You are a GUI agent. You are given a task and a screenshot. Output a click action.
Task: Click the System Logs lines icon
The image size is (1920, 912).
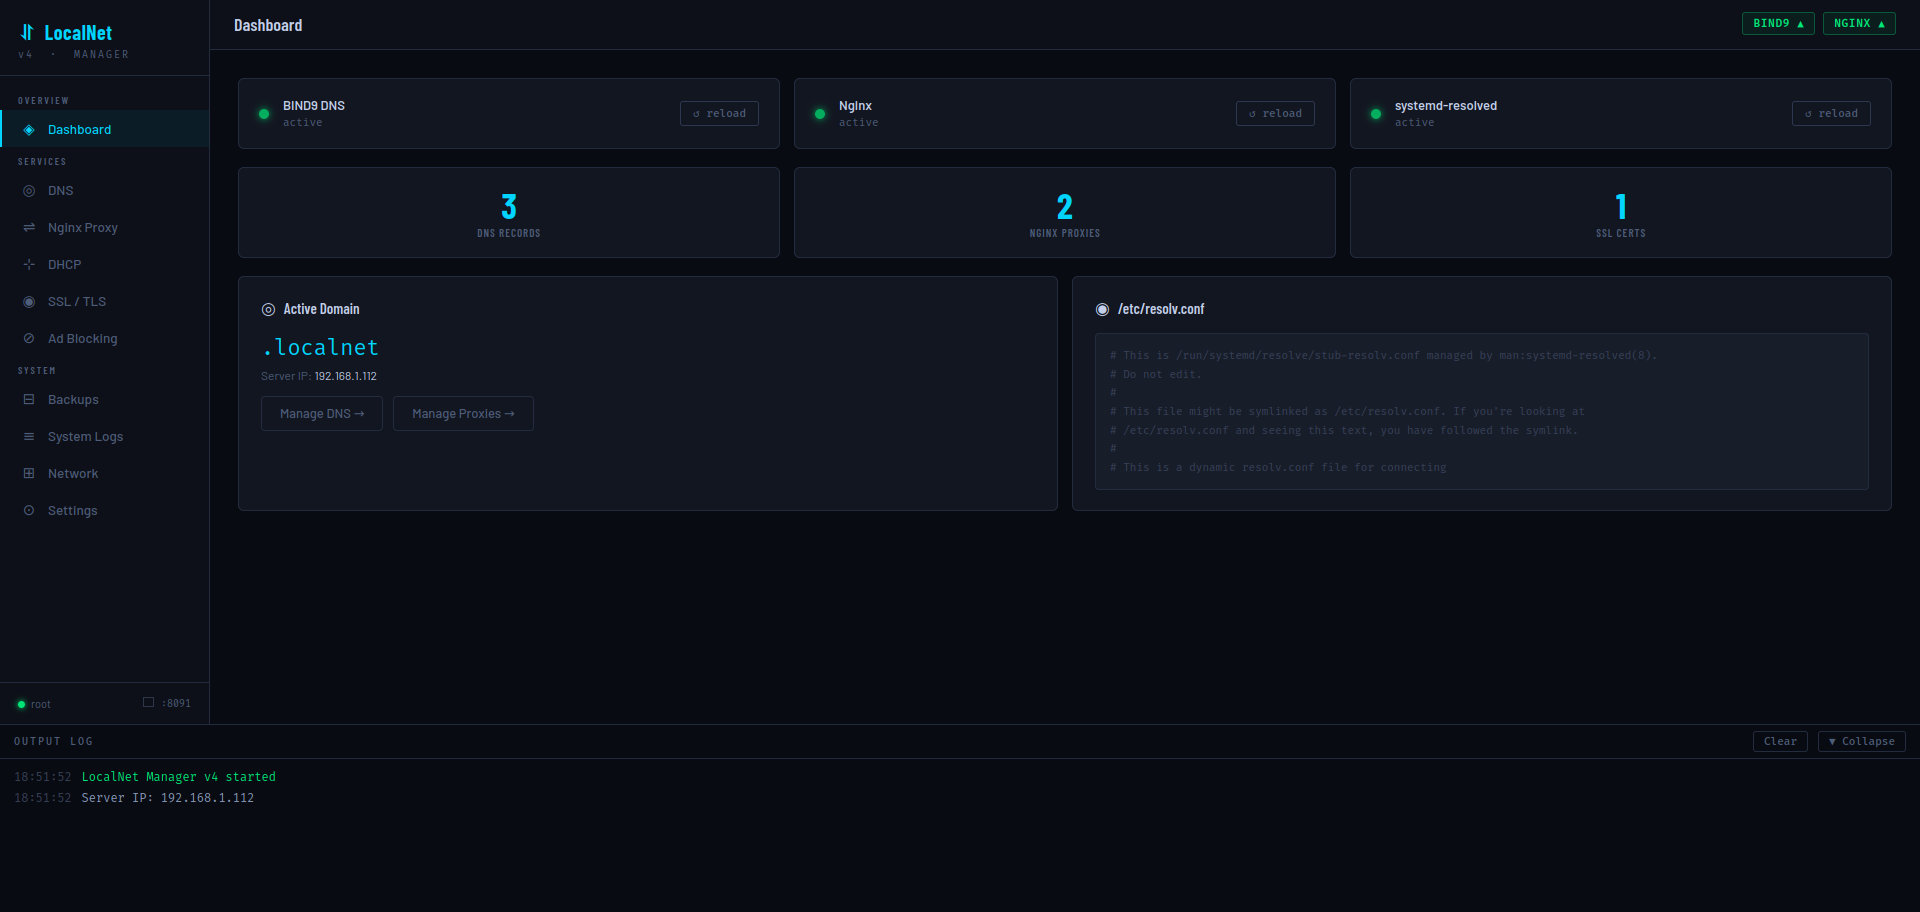[x=29, y=437]
